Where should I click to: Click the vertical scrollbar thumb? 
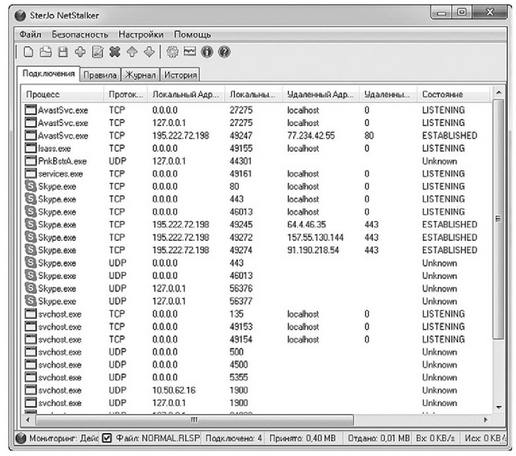pyautogui.click(x=498, y=219)
